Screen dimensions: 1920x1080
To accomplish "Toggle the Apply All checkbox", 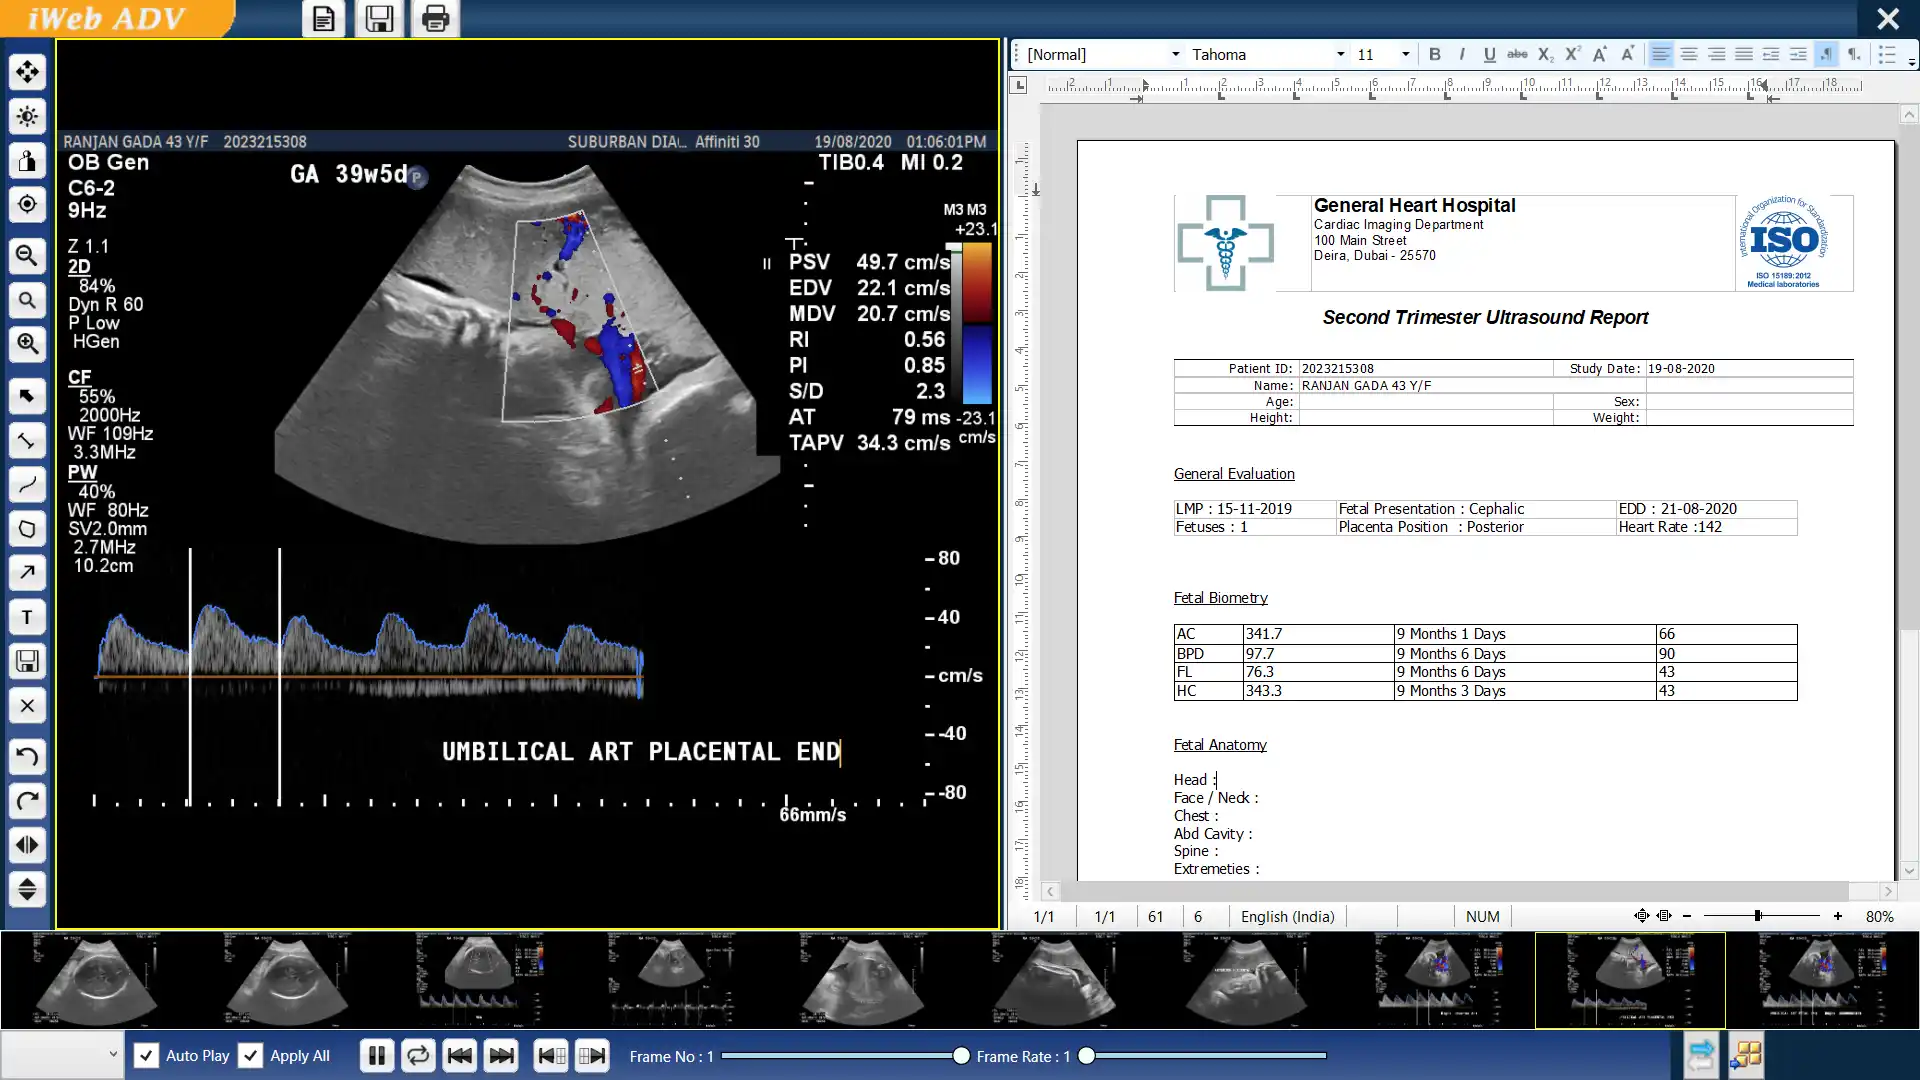I will 251,1055.
